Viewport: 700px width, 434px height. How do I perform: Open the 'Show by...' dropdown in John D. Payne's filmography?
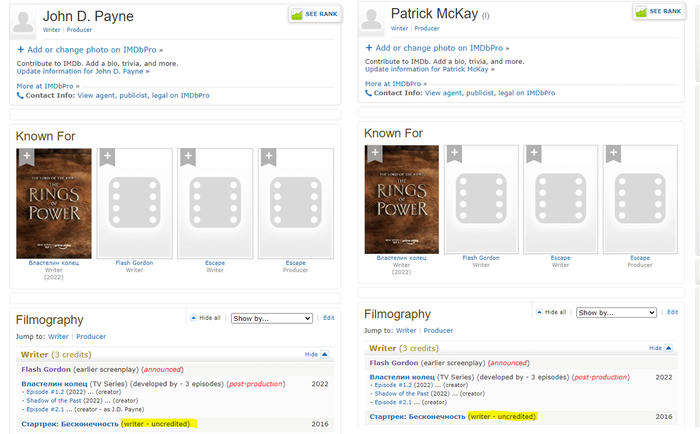pos(272,318)
